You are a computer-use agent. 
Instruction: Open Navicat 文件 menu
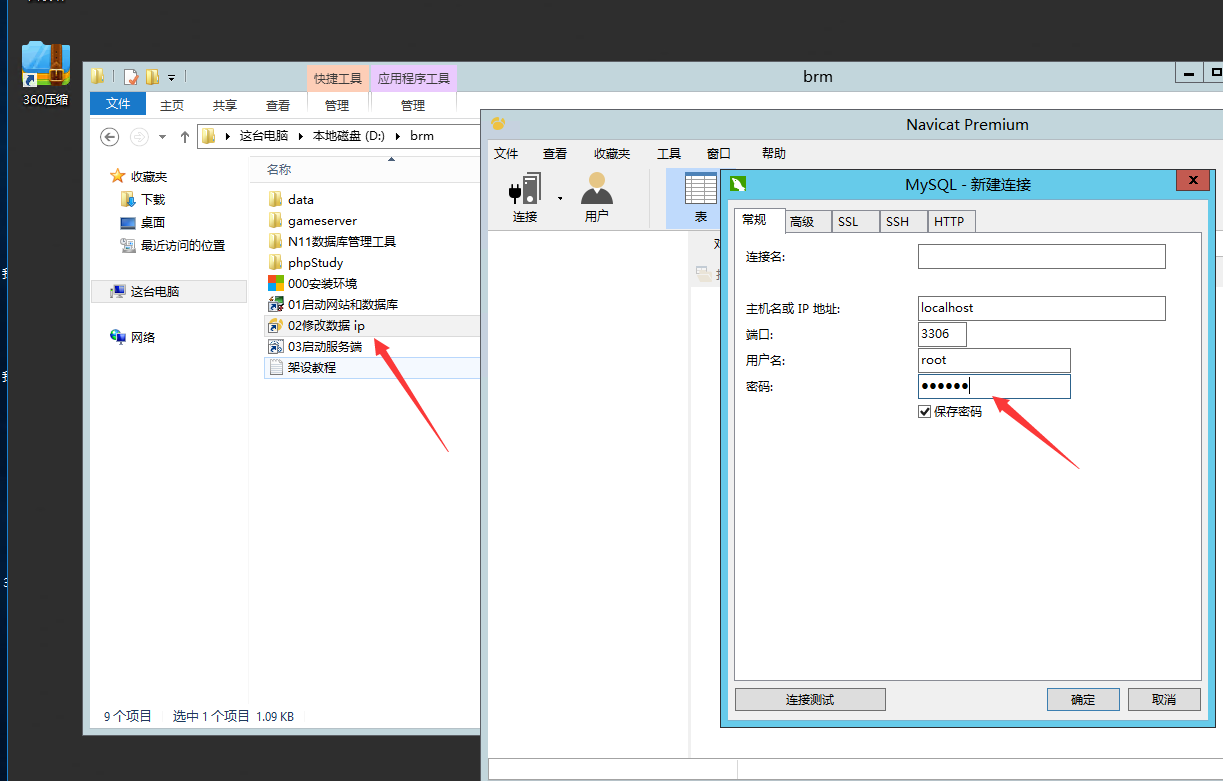tap(506, 153)
